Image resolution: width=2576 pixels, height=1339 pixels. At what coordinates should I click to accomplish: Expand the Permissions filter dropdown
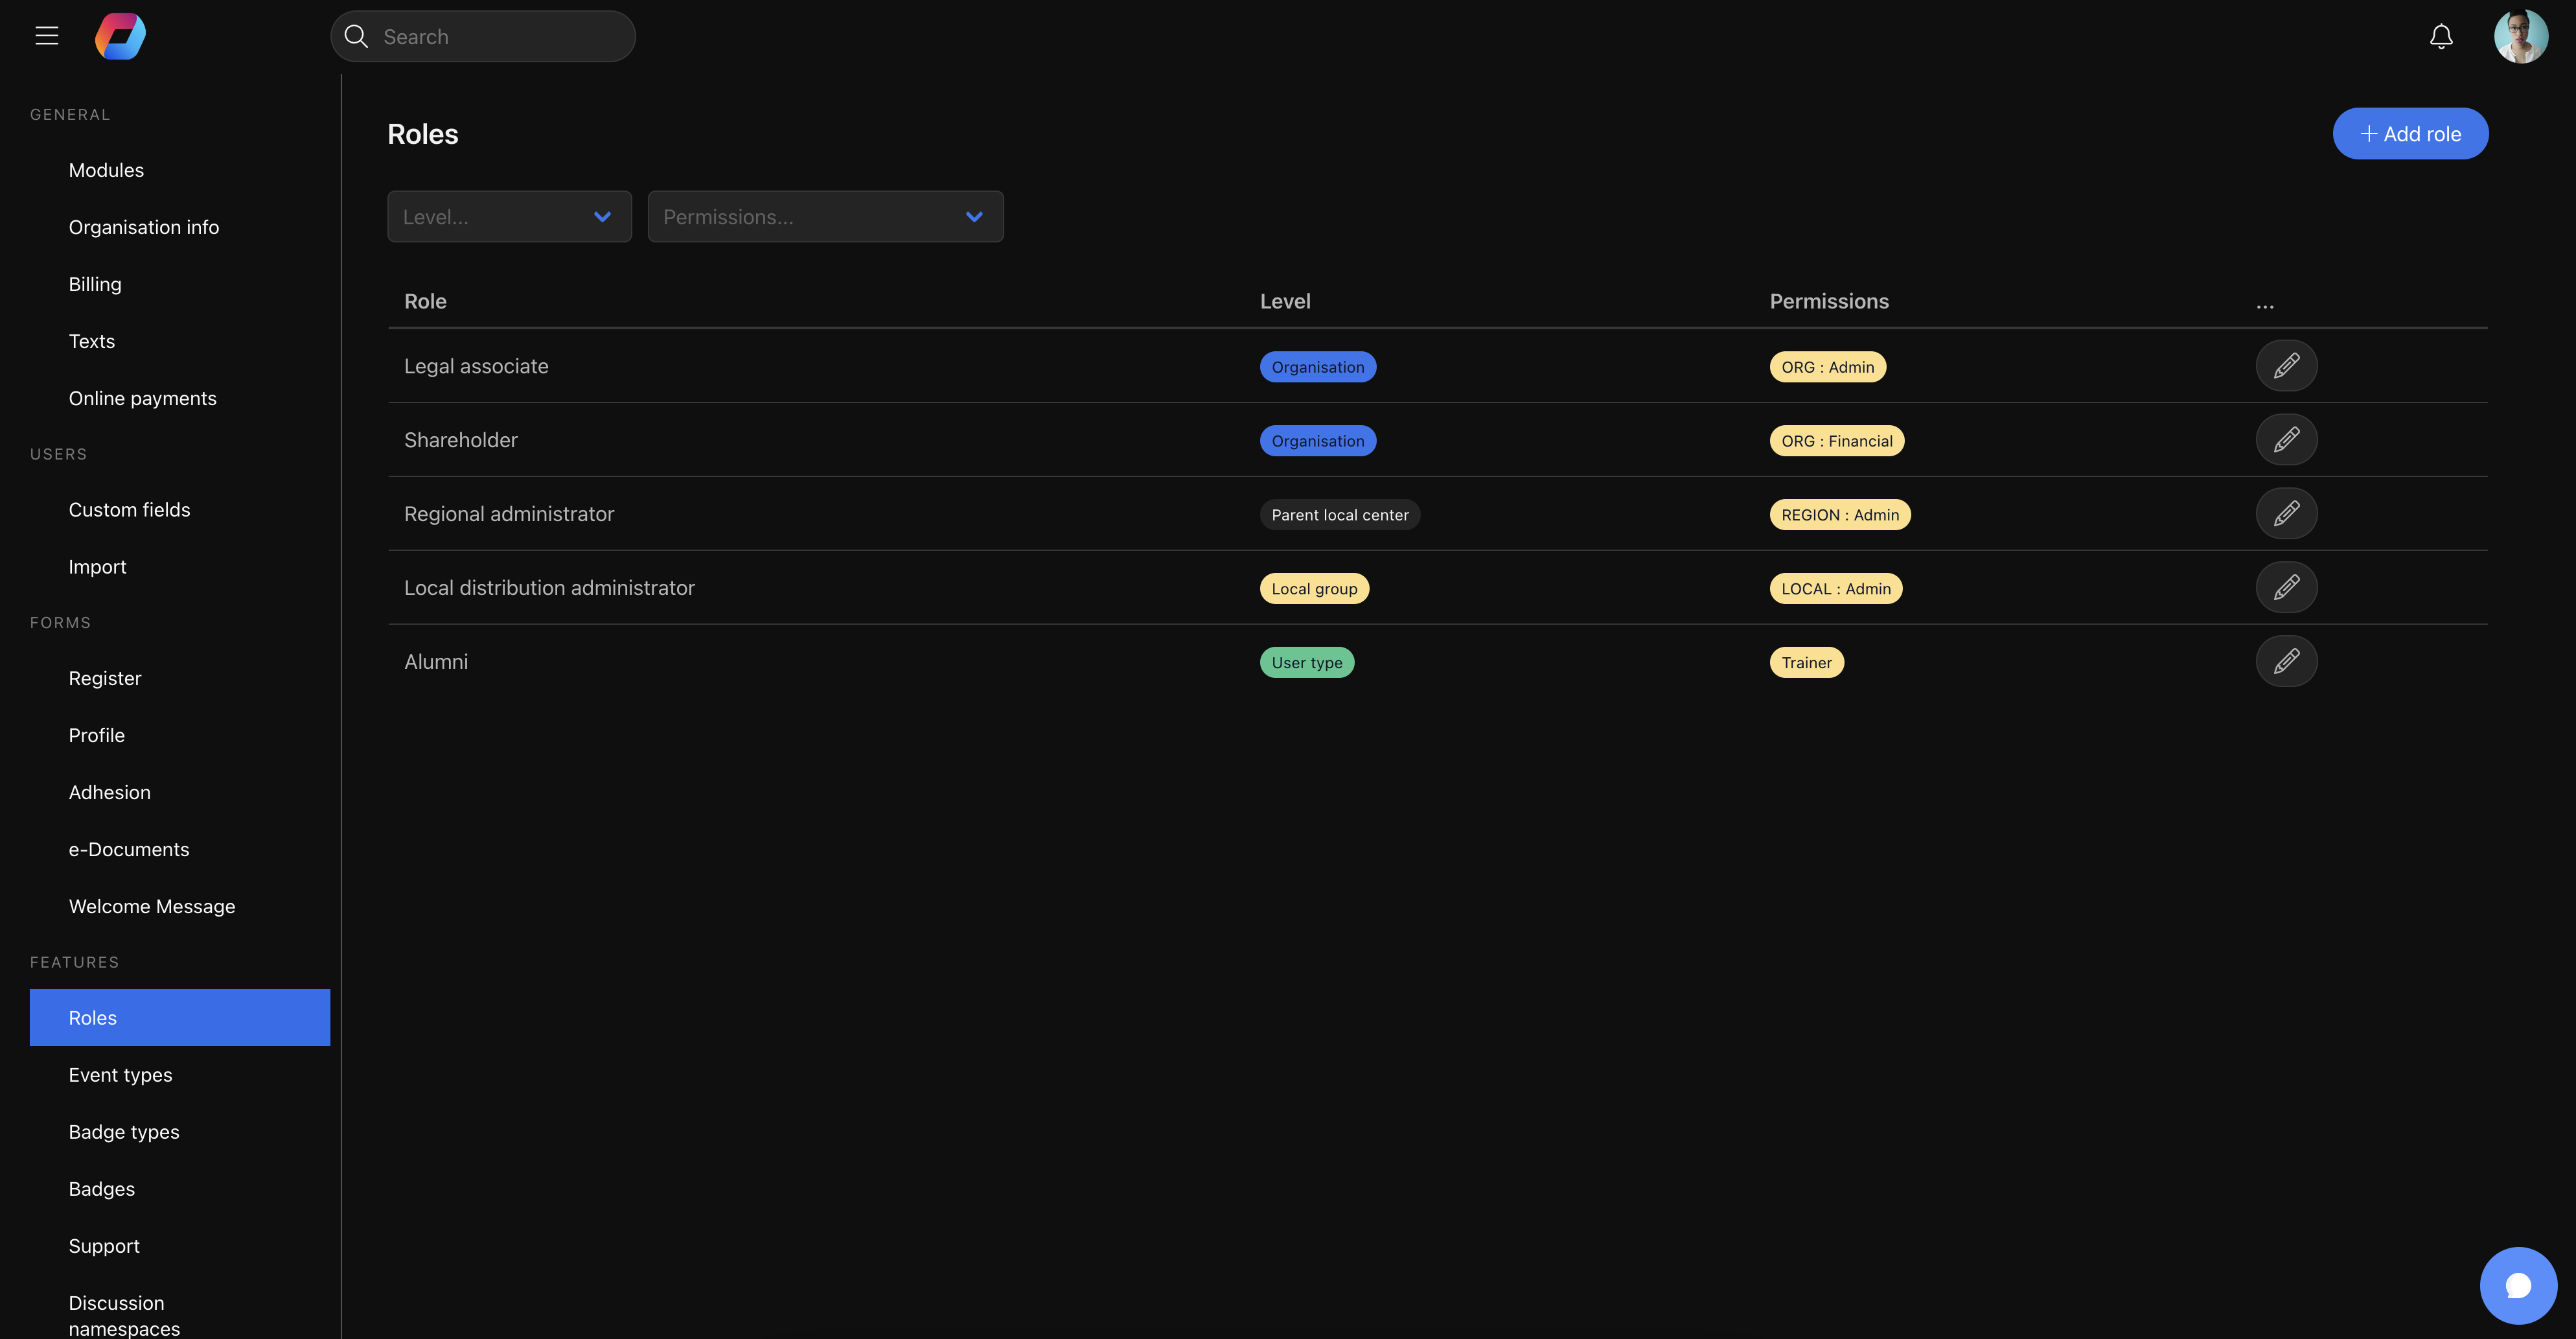pyautogui.click(x=825, y=217)
